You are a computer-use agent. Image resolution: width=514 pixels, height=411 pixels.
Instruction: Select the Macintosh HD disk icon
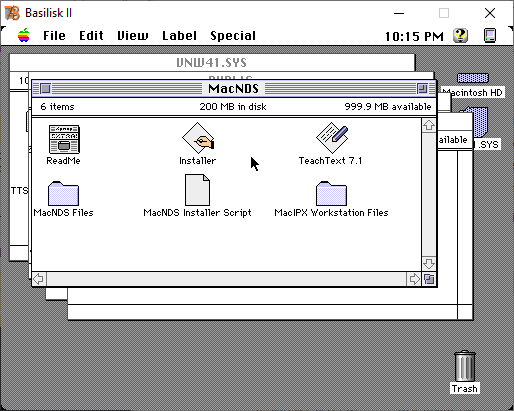[x=473, y=78]
